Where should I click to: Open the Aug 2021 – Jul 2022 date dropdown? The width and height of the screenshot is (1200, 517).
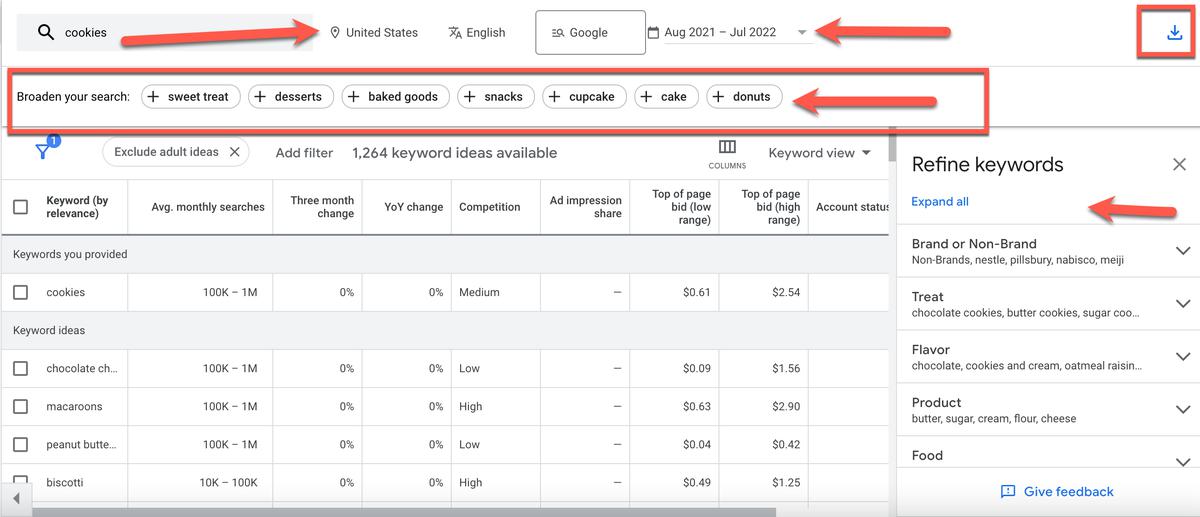coord(735,32)
